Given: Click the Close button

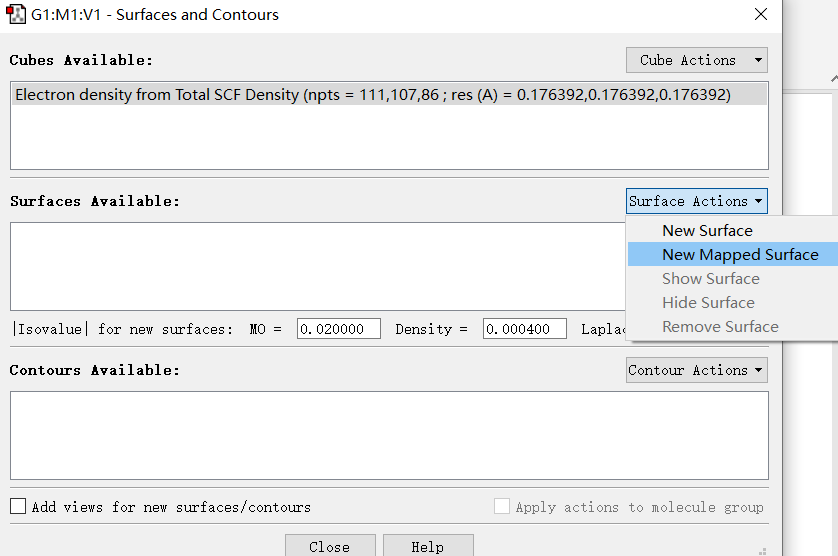Looking at the screenshot, I should coord(330,546).
